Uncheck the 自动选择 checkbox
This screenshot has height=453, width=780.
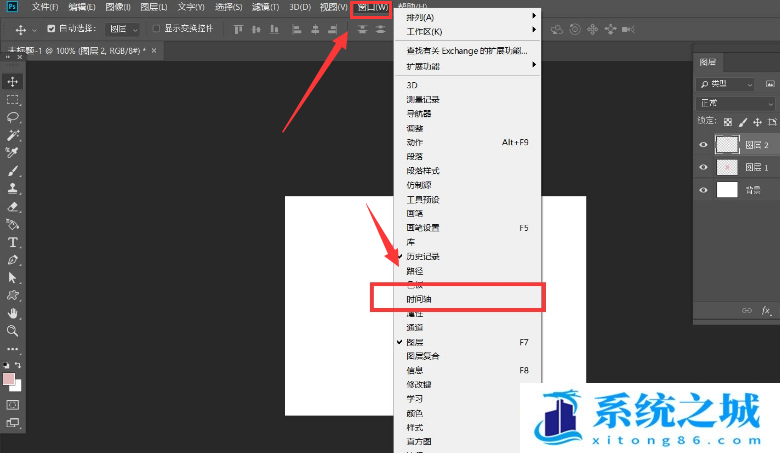pos(52,29)
